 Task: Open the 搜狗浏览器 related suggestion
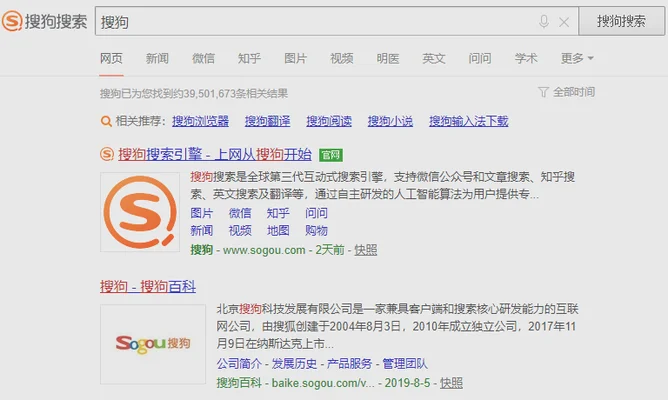pyautogui.click(x=200, y=121)
